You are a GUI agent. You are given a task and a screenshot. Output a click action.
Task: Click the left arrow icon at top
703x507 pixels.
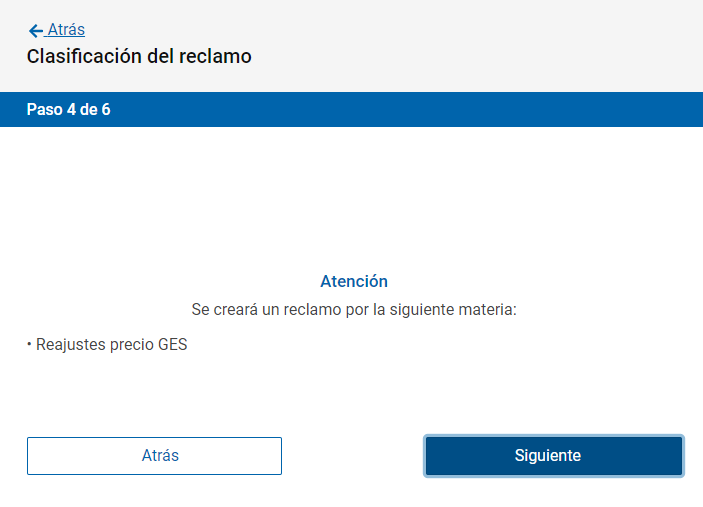pyautogui.click(x=36, y=31)
